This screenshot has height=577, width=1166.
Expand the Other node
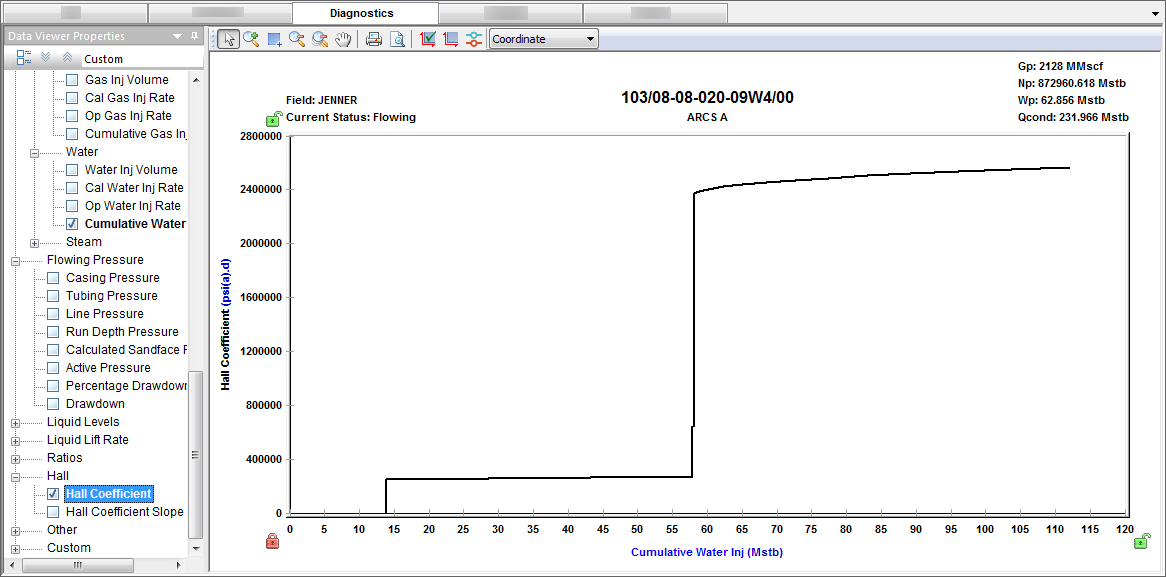(15, 530)
